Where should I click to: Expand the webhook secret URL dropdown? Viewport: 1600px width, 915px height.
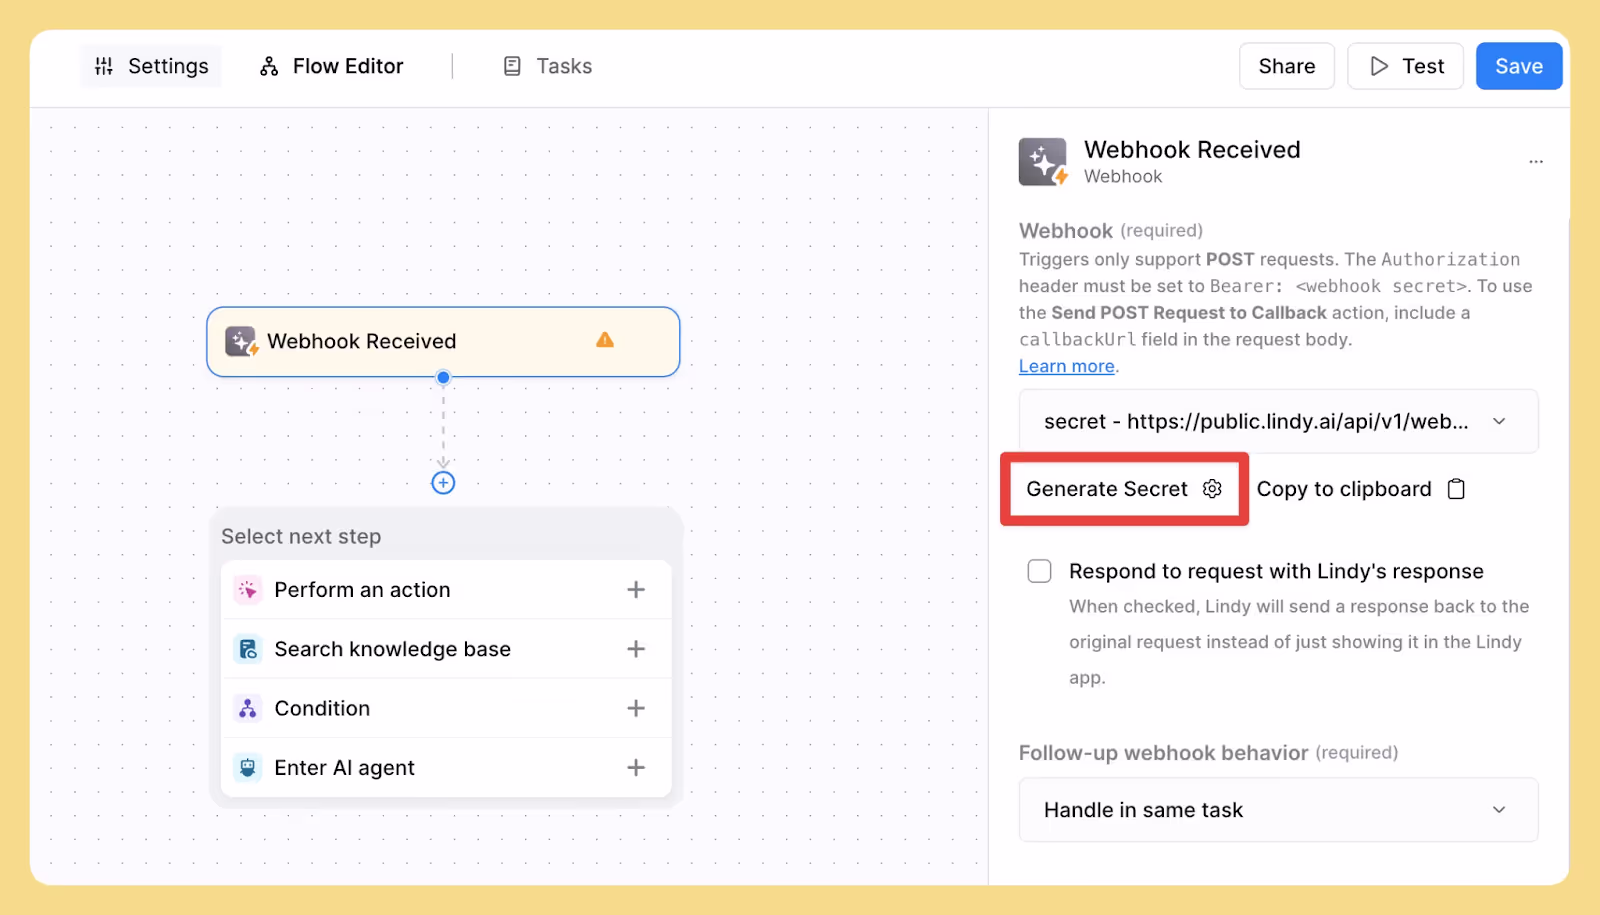coord(1278,421)
